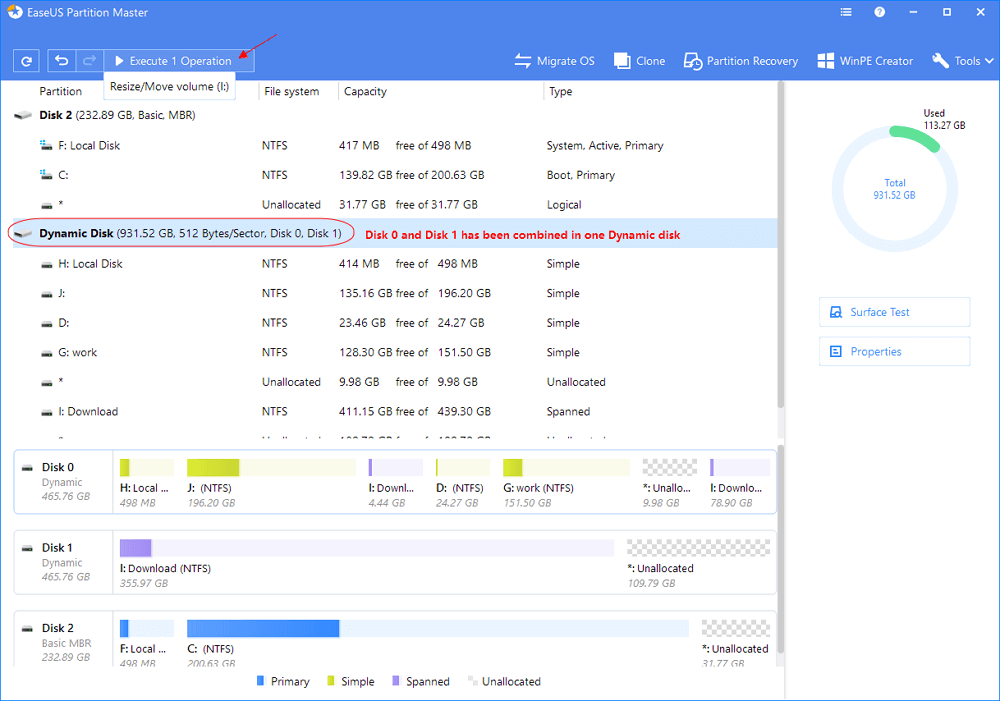
Task: Select I: Download 355.97 GB block on Disk 1
Action: (367, 563)
